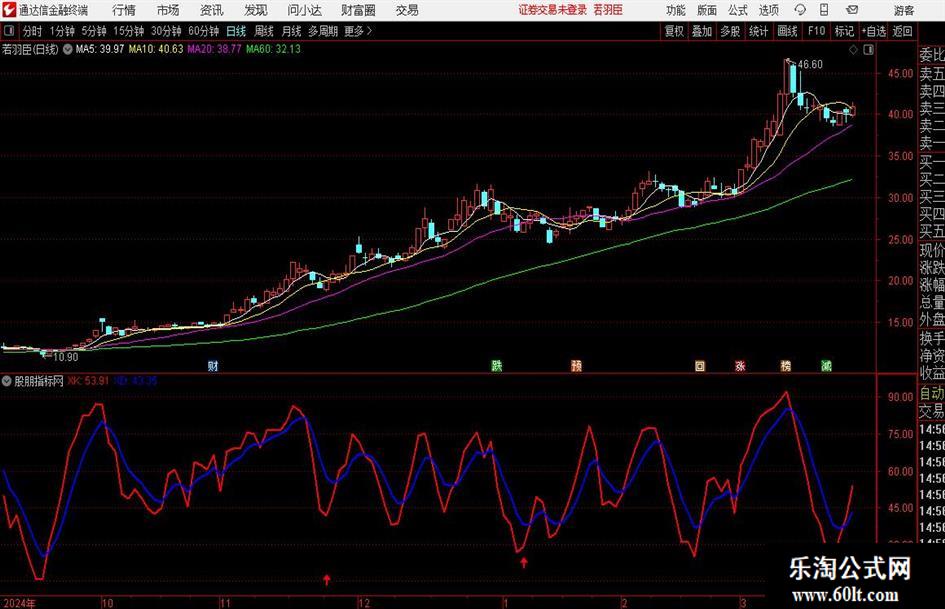
Task: Add stock with +自选 button
Action: point(874,31)
